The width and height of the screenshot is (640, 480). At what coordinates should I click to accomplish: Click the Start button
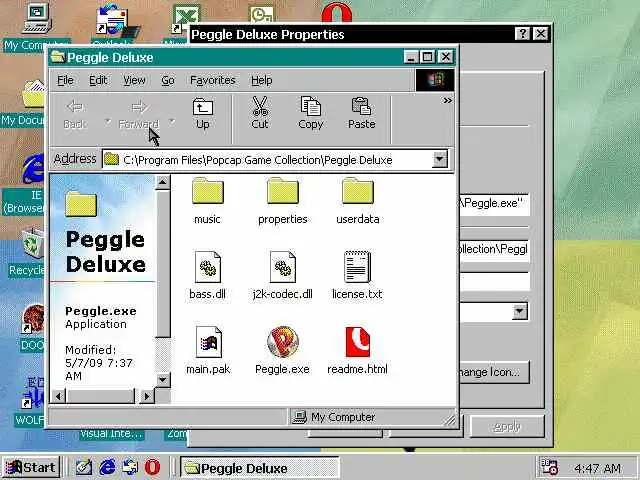point(30,467)
